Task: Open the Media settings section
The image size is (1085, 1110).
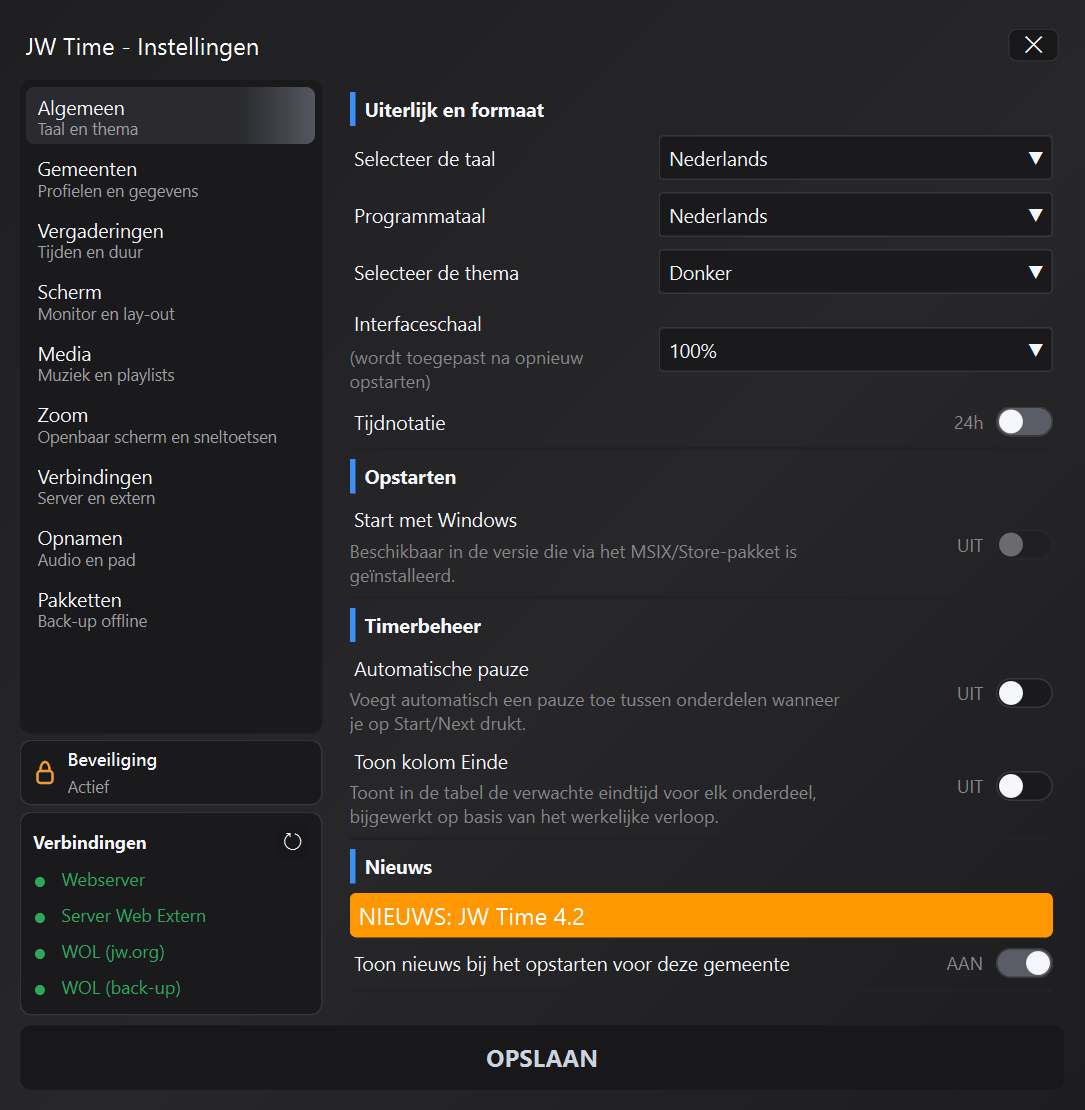Action: pos(170,364)
